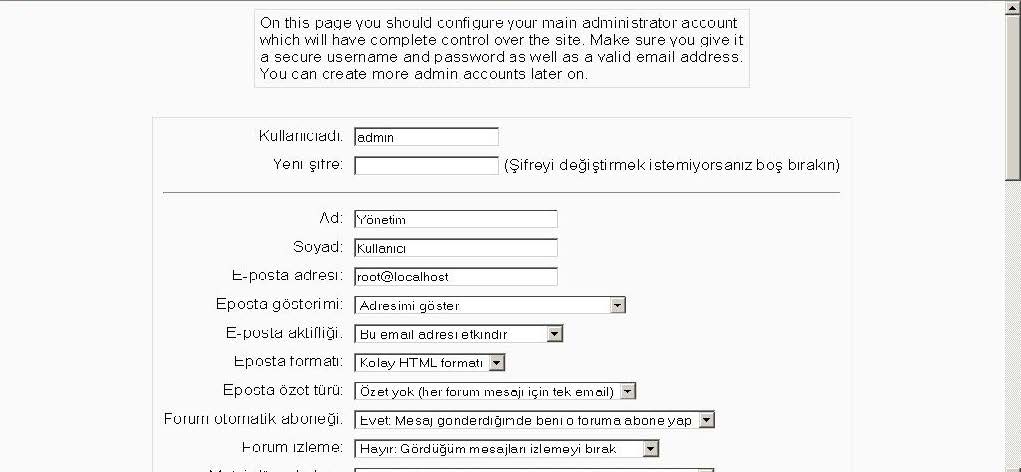This screenshot has height=472, width=1021.
Task: Click the Soyad surname field
Action: click(456, 247)
